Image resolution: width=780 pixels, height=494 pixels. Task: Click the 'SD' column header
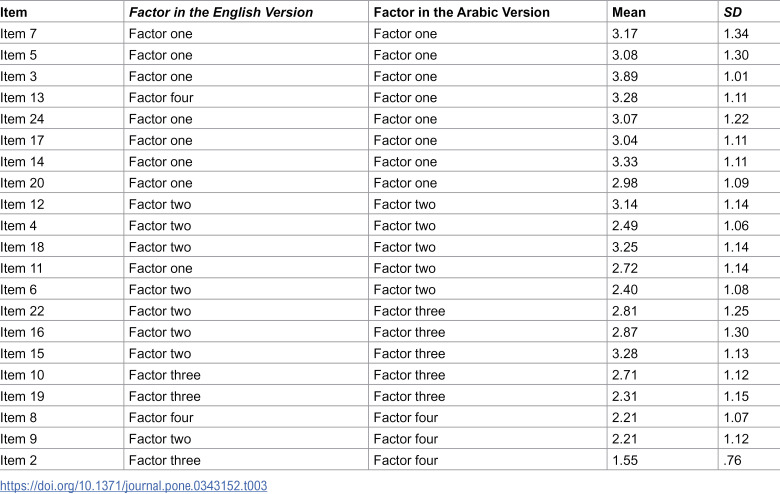[733, 12]
